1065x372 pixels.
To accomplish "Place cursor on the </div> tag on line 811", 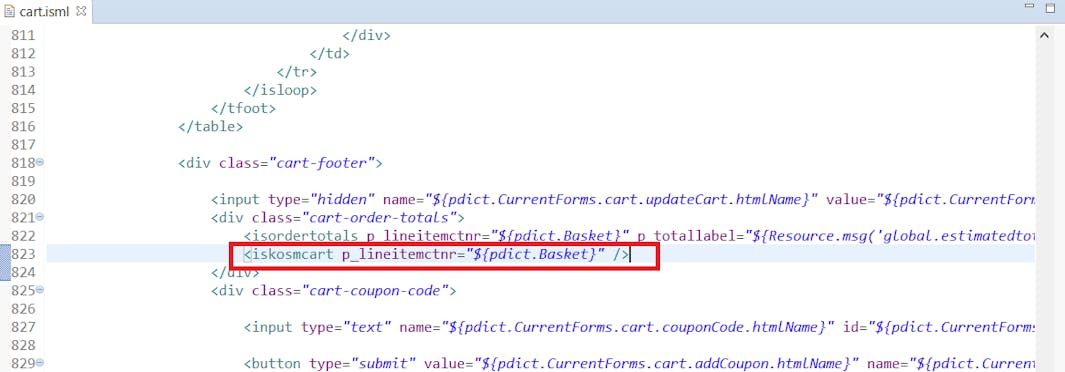I will 367,35.
